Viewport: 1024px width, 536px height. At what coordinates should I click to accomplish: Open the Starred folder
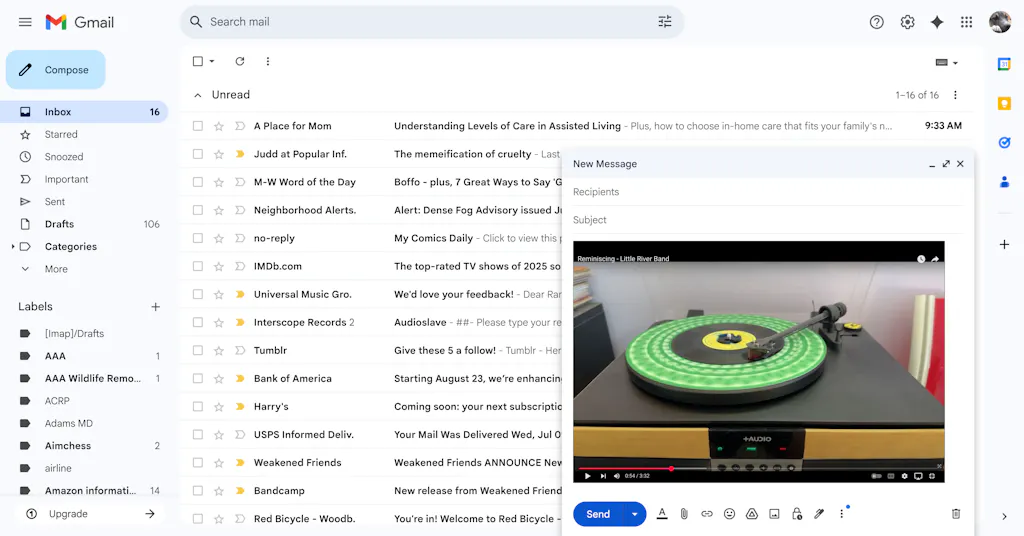tap(61, 134)
